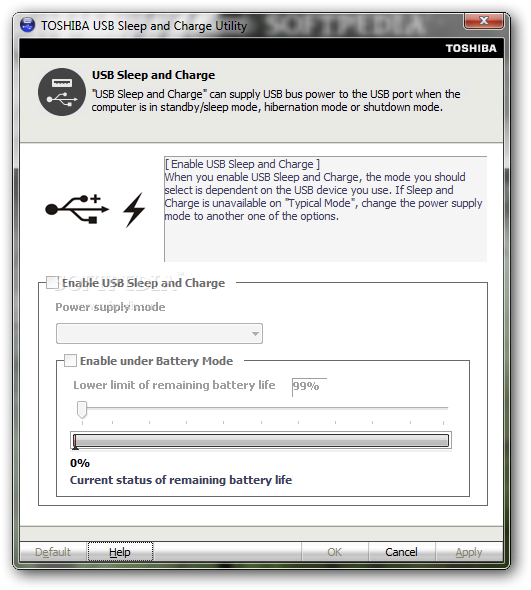Image resolution: width=531 pixels, height=590 pixels.
Task: Click the description text box about Typical Mode
Action: tap(326, 209)
